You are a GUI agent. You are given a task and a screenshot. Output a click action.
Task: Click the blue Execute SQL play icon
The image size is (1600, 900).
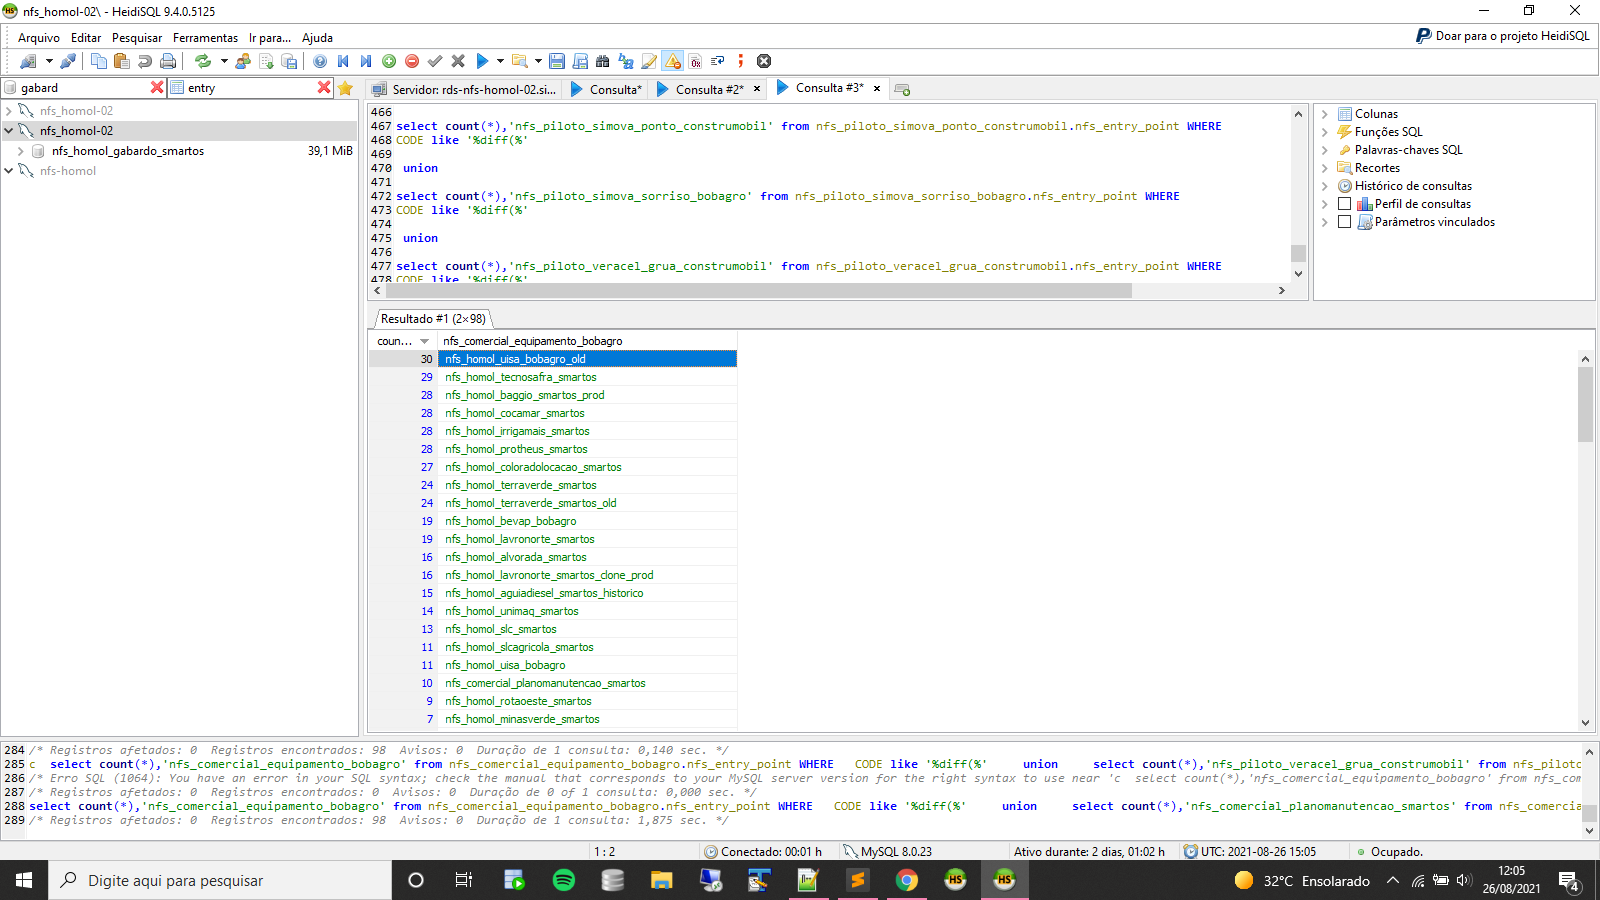tap(482, 61)
